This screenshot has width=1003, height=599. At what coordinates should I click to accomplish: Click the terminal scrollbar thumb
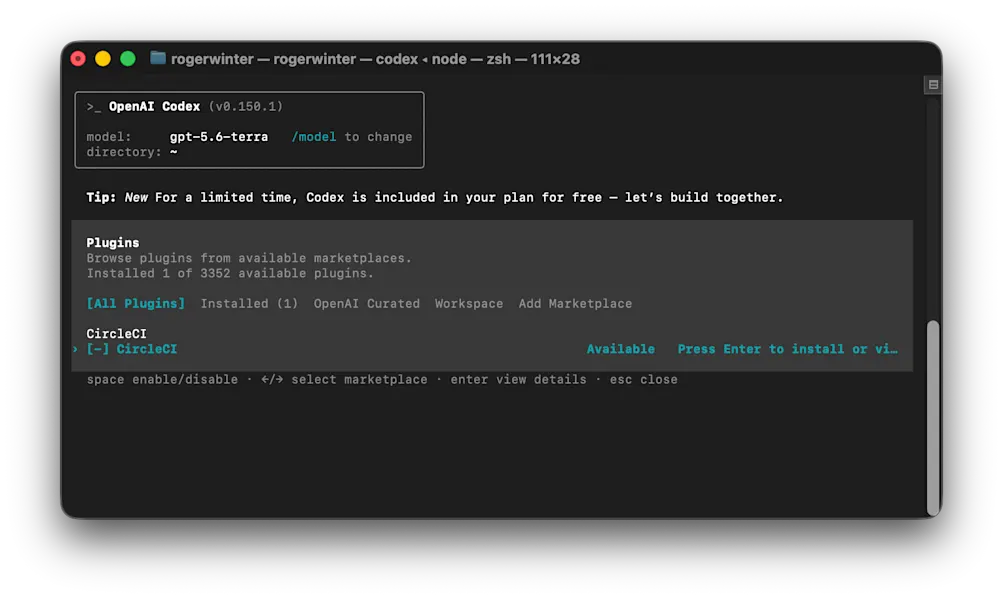pyautogui.click(x=933, y=418)
